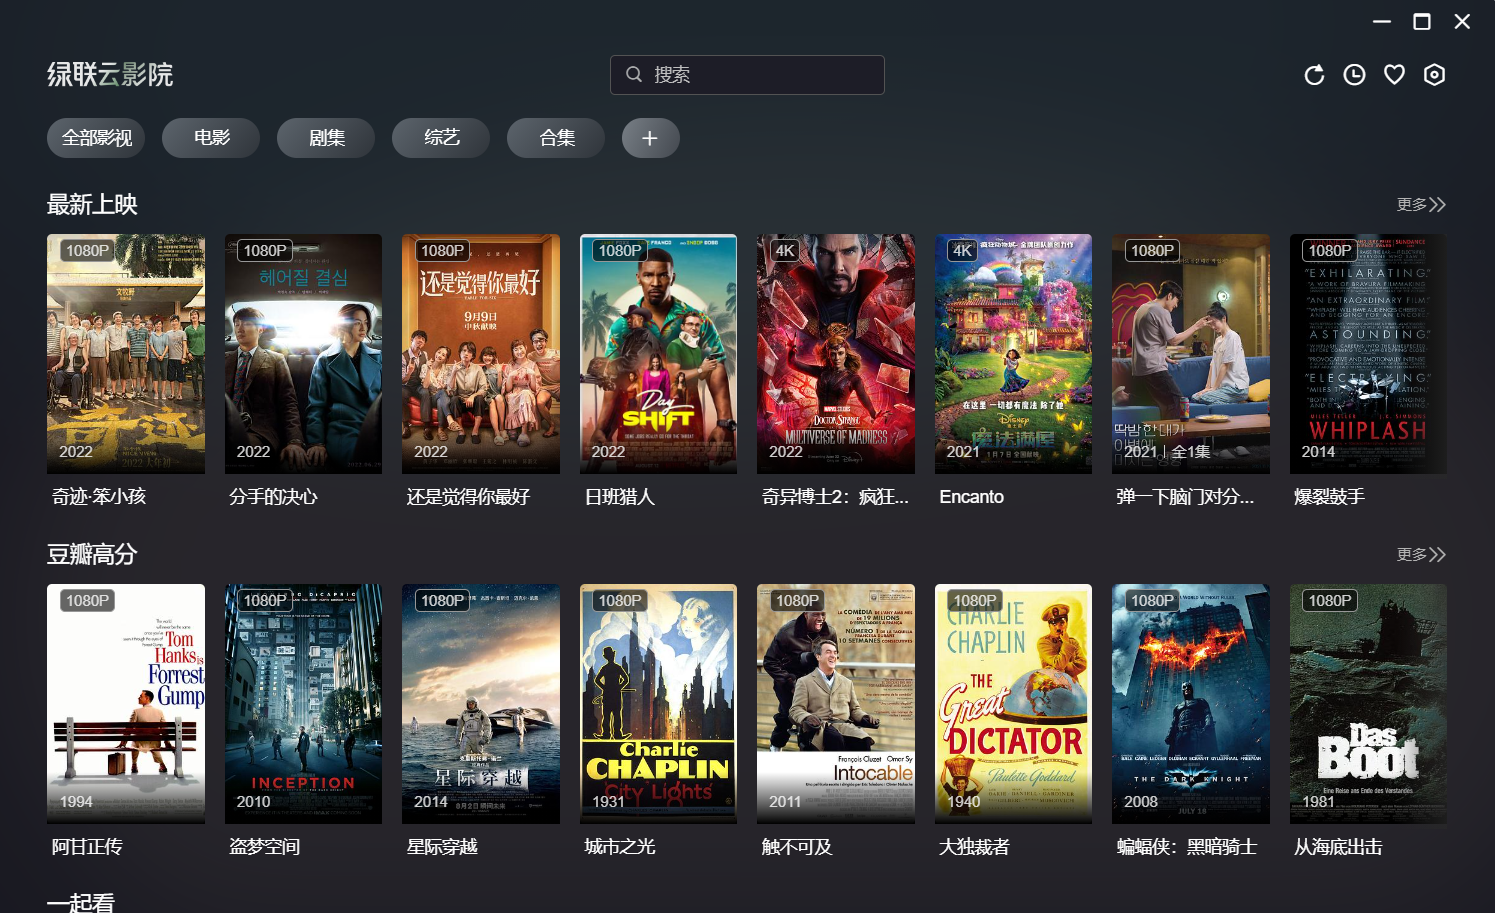1495x913 pixels.
Task: Add a category with the plus button
Action: tap(650, 138)
